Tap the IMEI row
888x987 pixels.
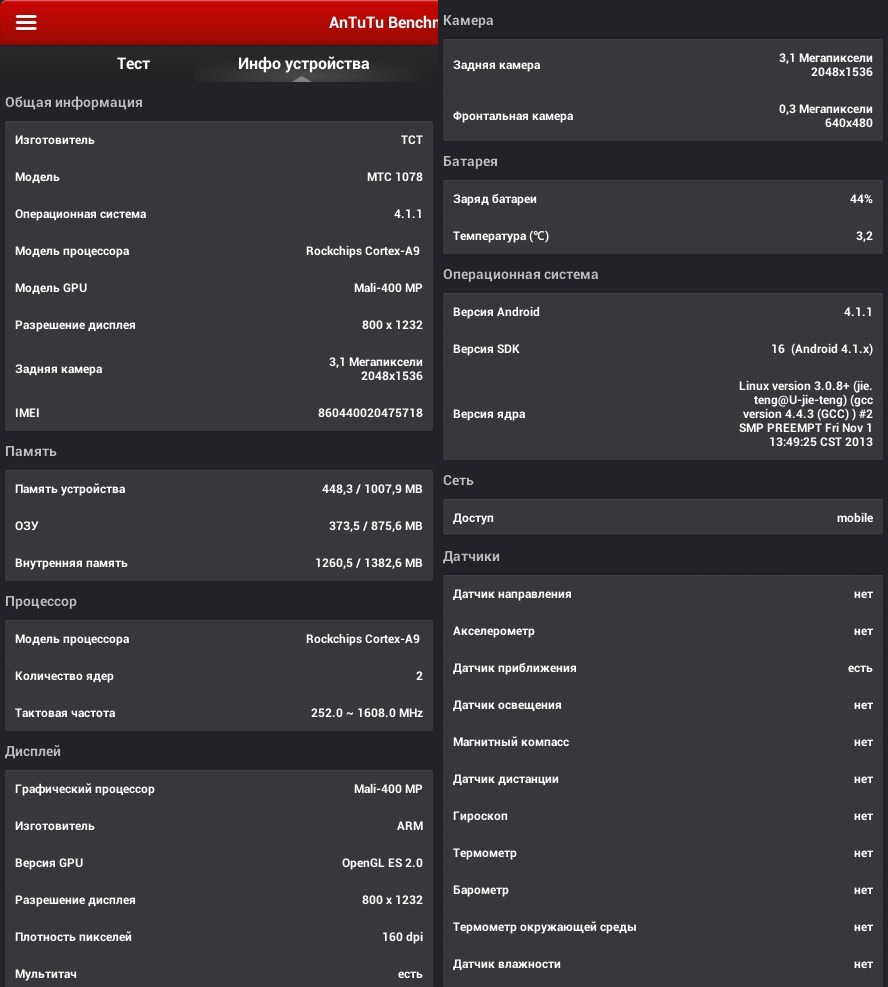point(218,413)
